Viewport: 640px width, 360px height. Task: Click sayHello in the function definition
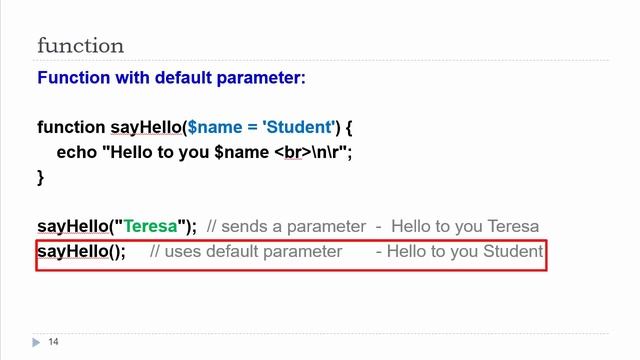(x=146, y=127)
